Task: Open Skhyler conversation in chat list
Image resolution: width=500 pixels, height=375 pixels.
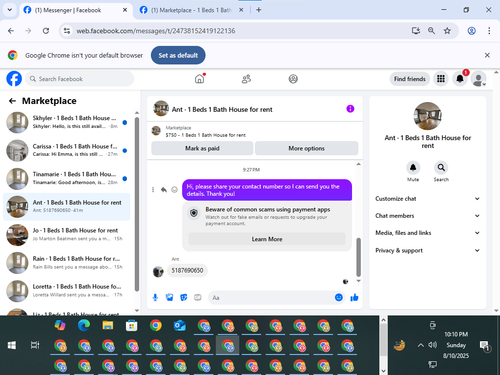Action: 67,122
